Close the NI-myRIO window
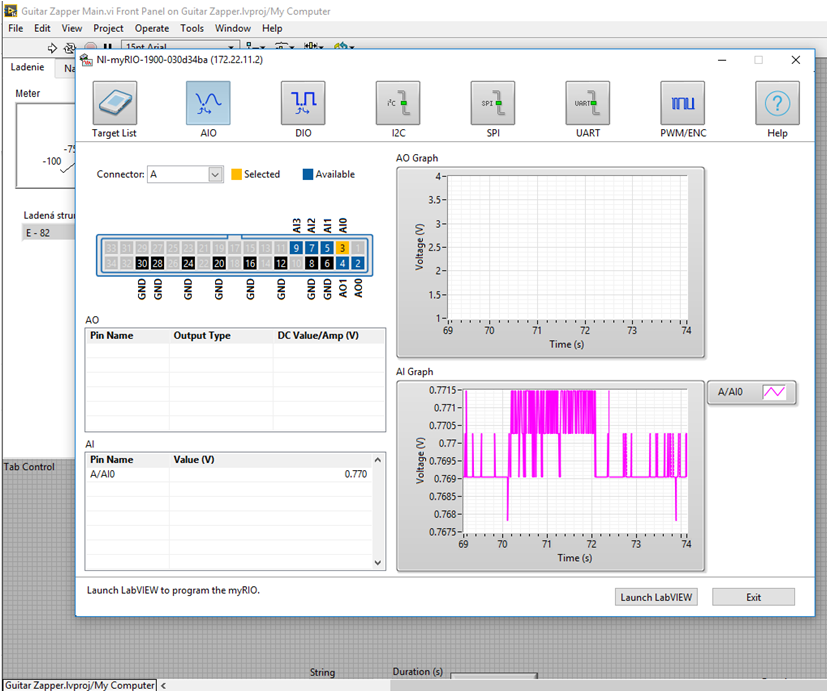Screen dimensions: 828x692 click(x=796, y=60)
